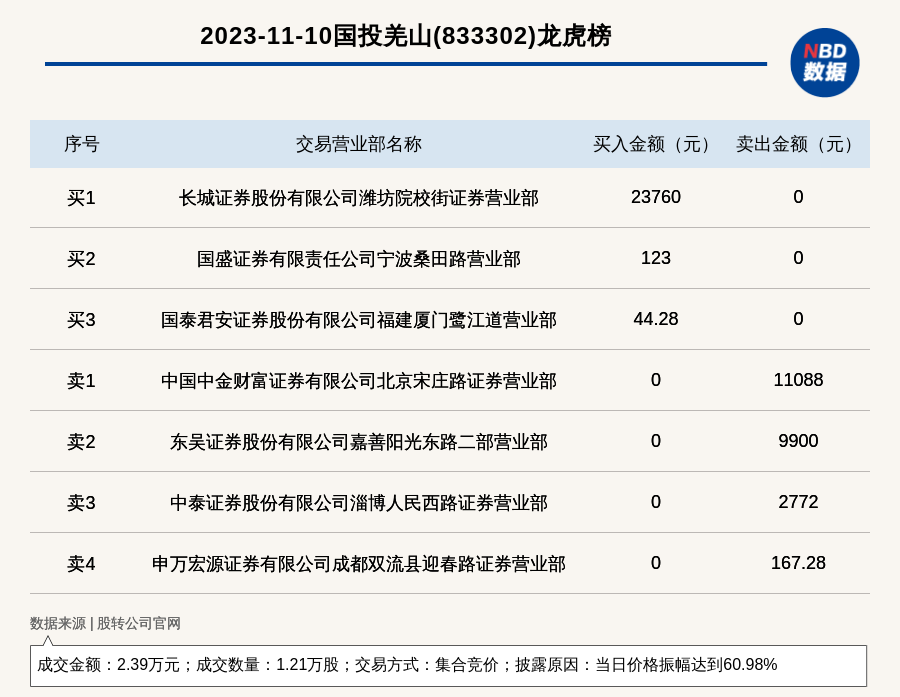Click the NBD 数据 logo badge
This screenshot has width=900, height=697.
(x=824, y=63)
